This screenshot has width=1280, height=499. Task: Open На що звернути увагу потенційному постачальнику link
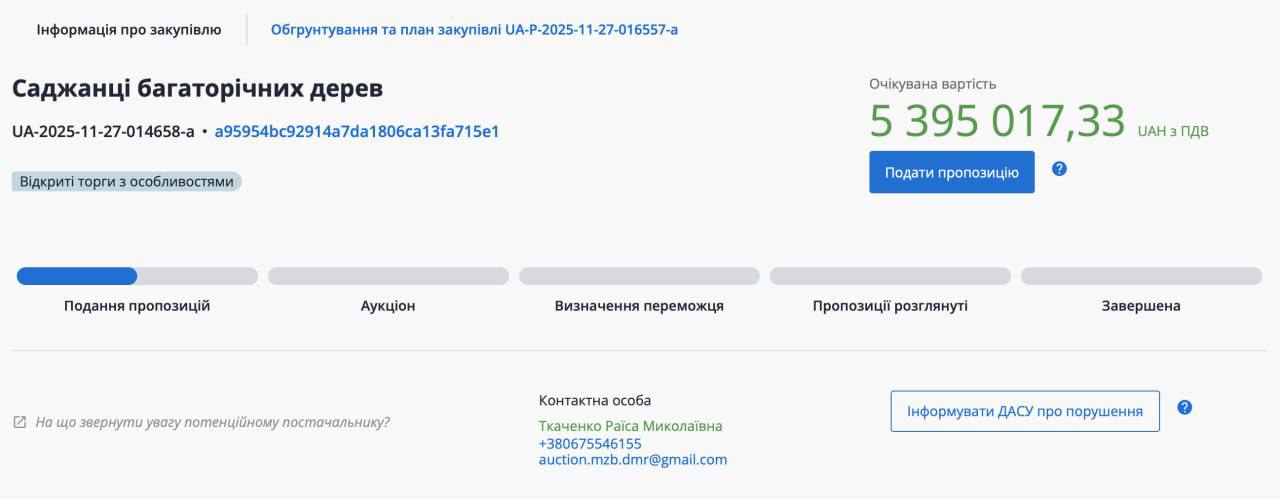(x=212, y=422)
